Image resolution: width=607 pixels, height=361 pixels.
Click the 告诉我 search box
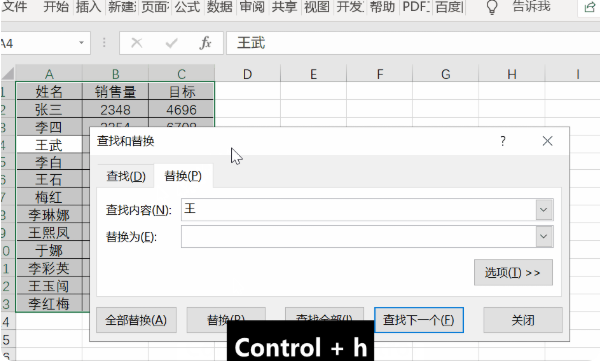[x=531, y=7]
